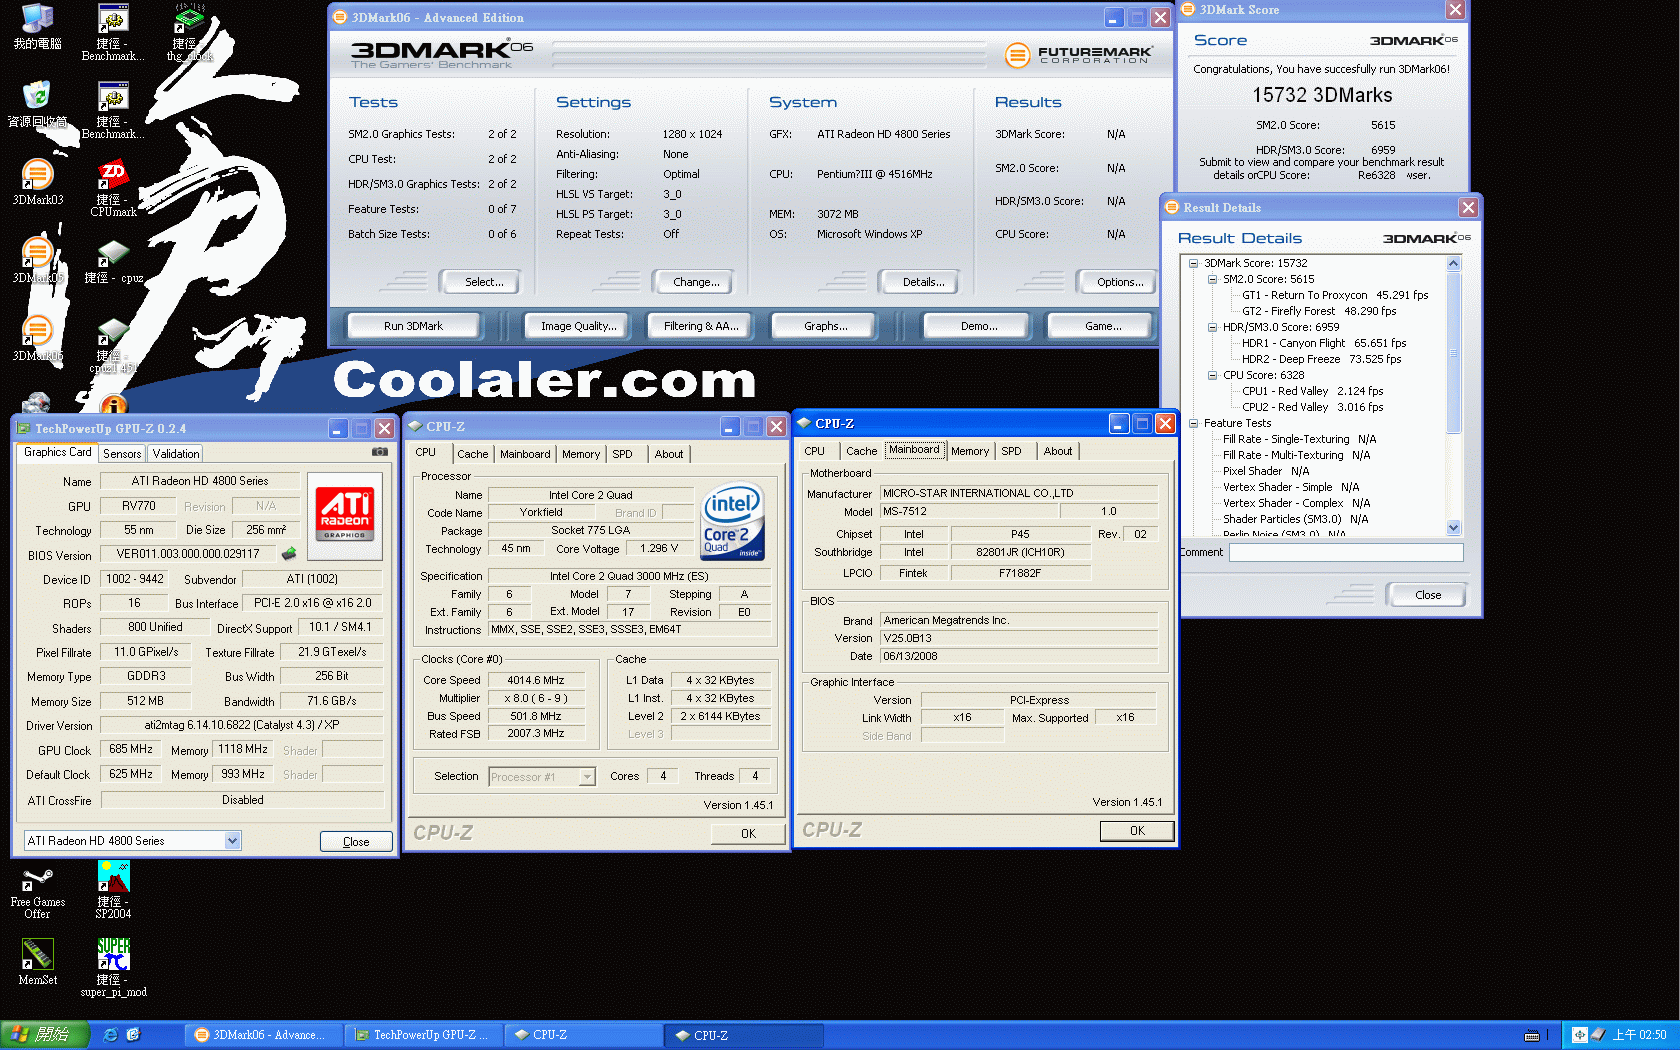The height and width of the screenshot is (1050, 1680).
Task: Click the keyboard icon on taskbar
Action: [x=1532, y=1036]
